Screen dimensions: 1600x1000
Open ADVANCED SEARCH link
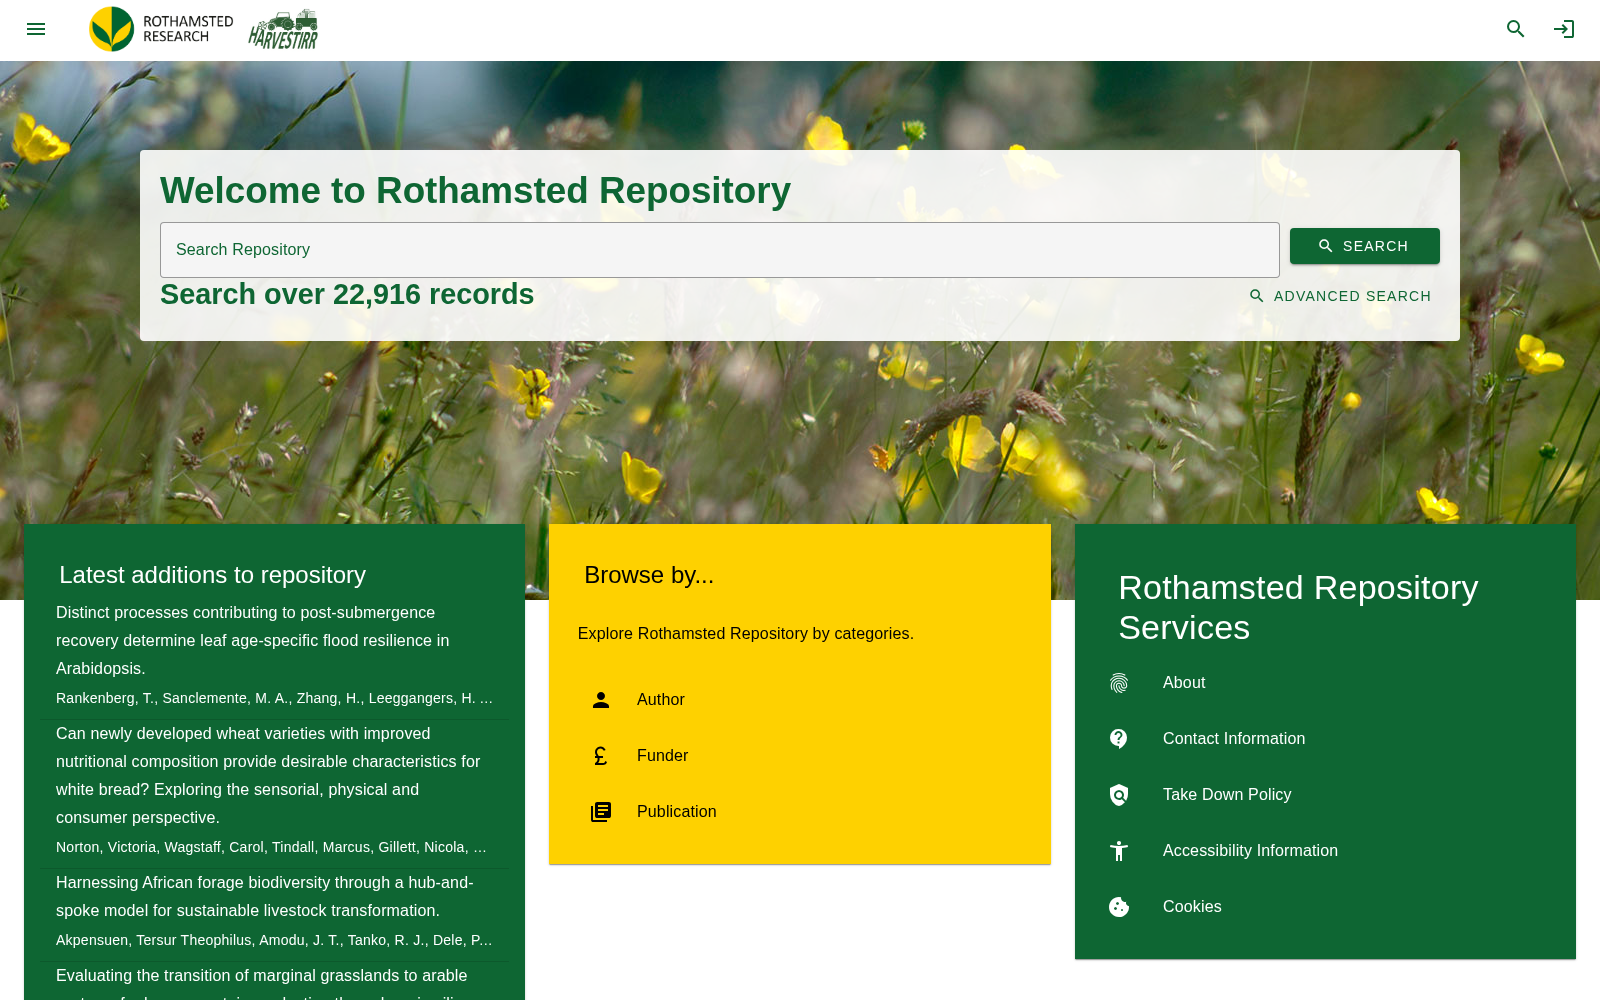1340,296
